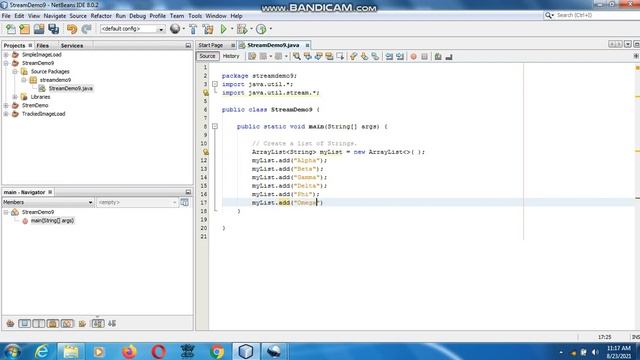Toggle Sort by Name in the Navigator

[98, 324]
